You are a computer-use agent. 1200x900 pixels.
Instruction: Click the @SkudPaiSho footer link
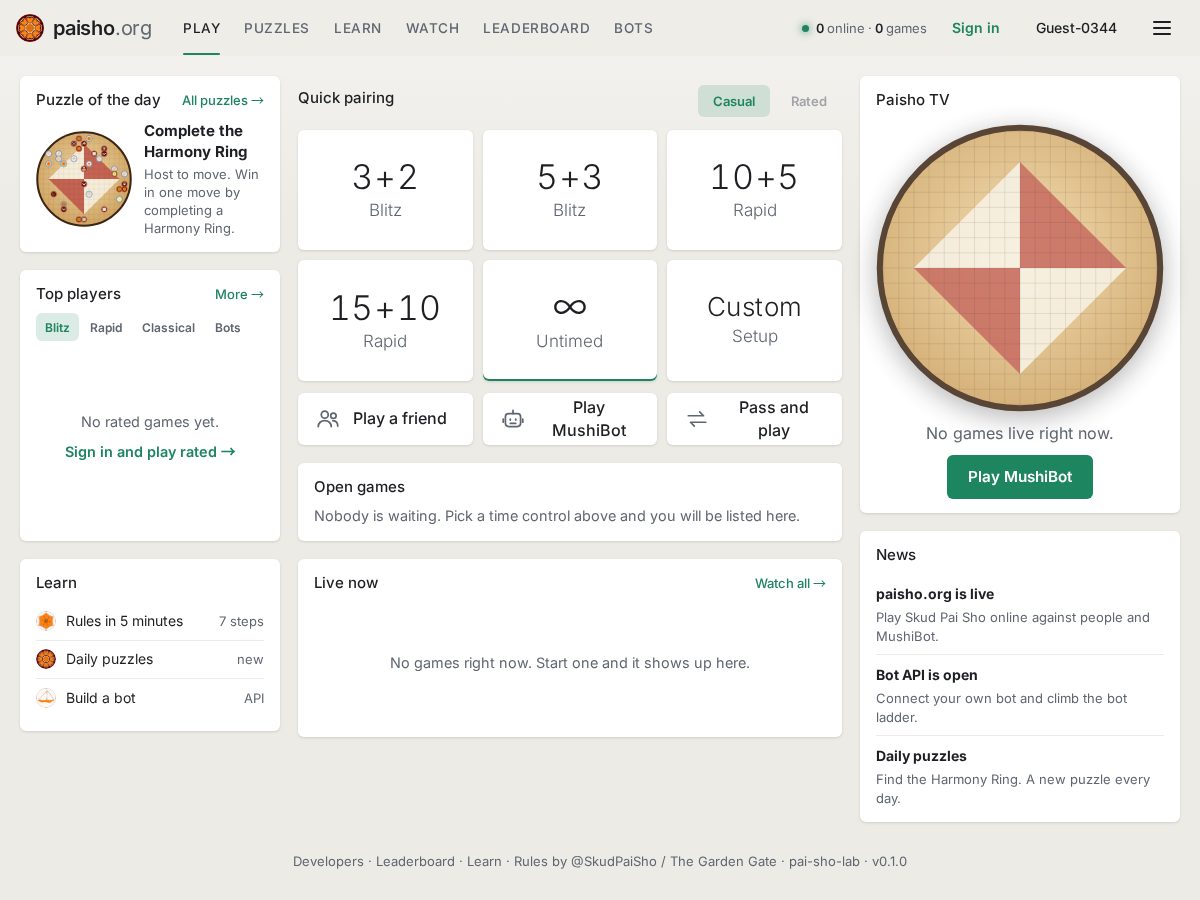tap(614, 861)
